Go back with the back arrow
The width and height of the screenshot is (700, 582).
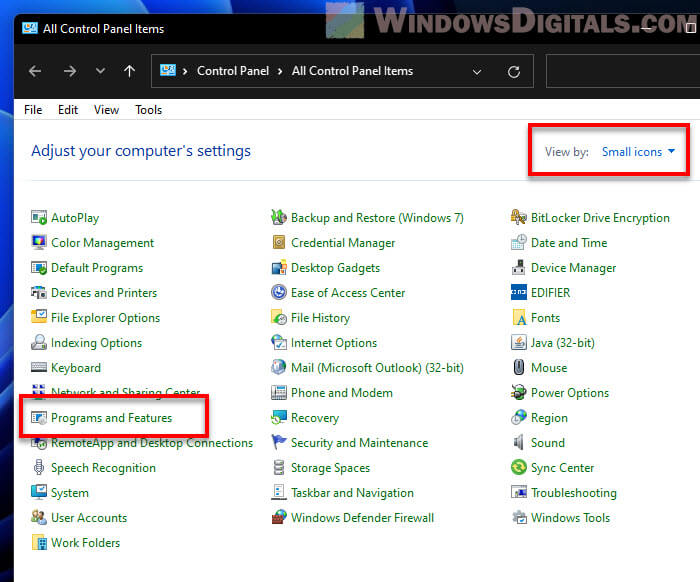(35, 71)
